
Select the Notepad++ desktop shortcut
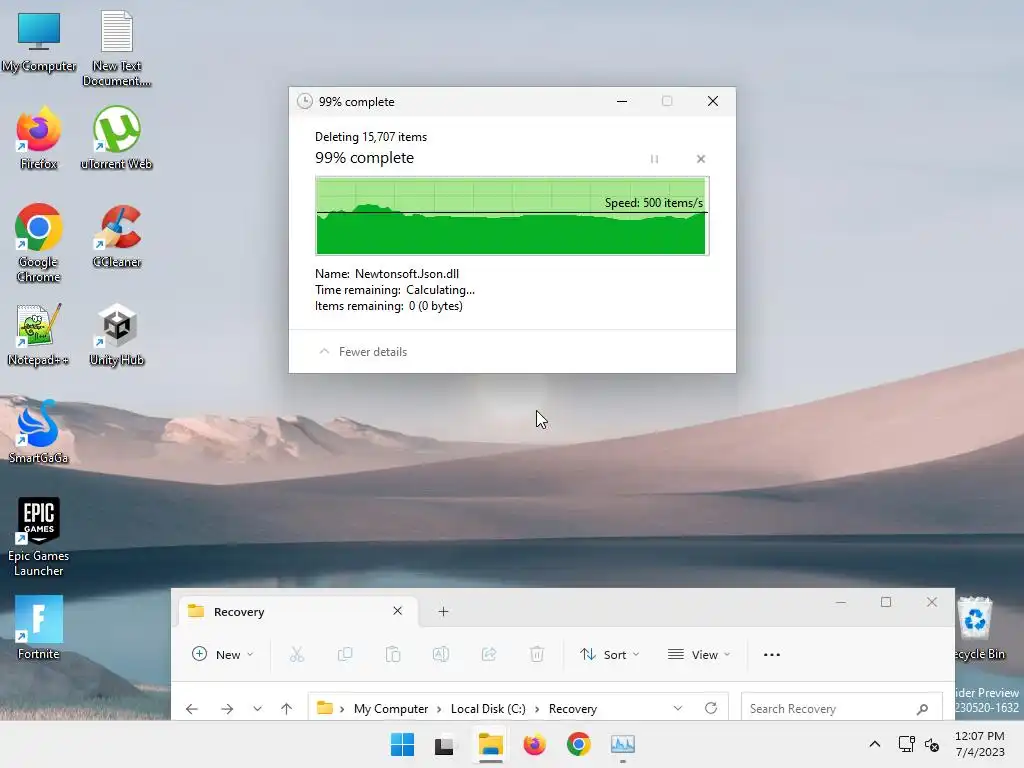click(x=39, y=334)
